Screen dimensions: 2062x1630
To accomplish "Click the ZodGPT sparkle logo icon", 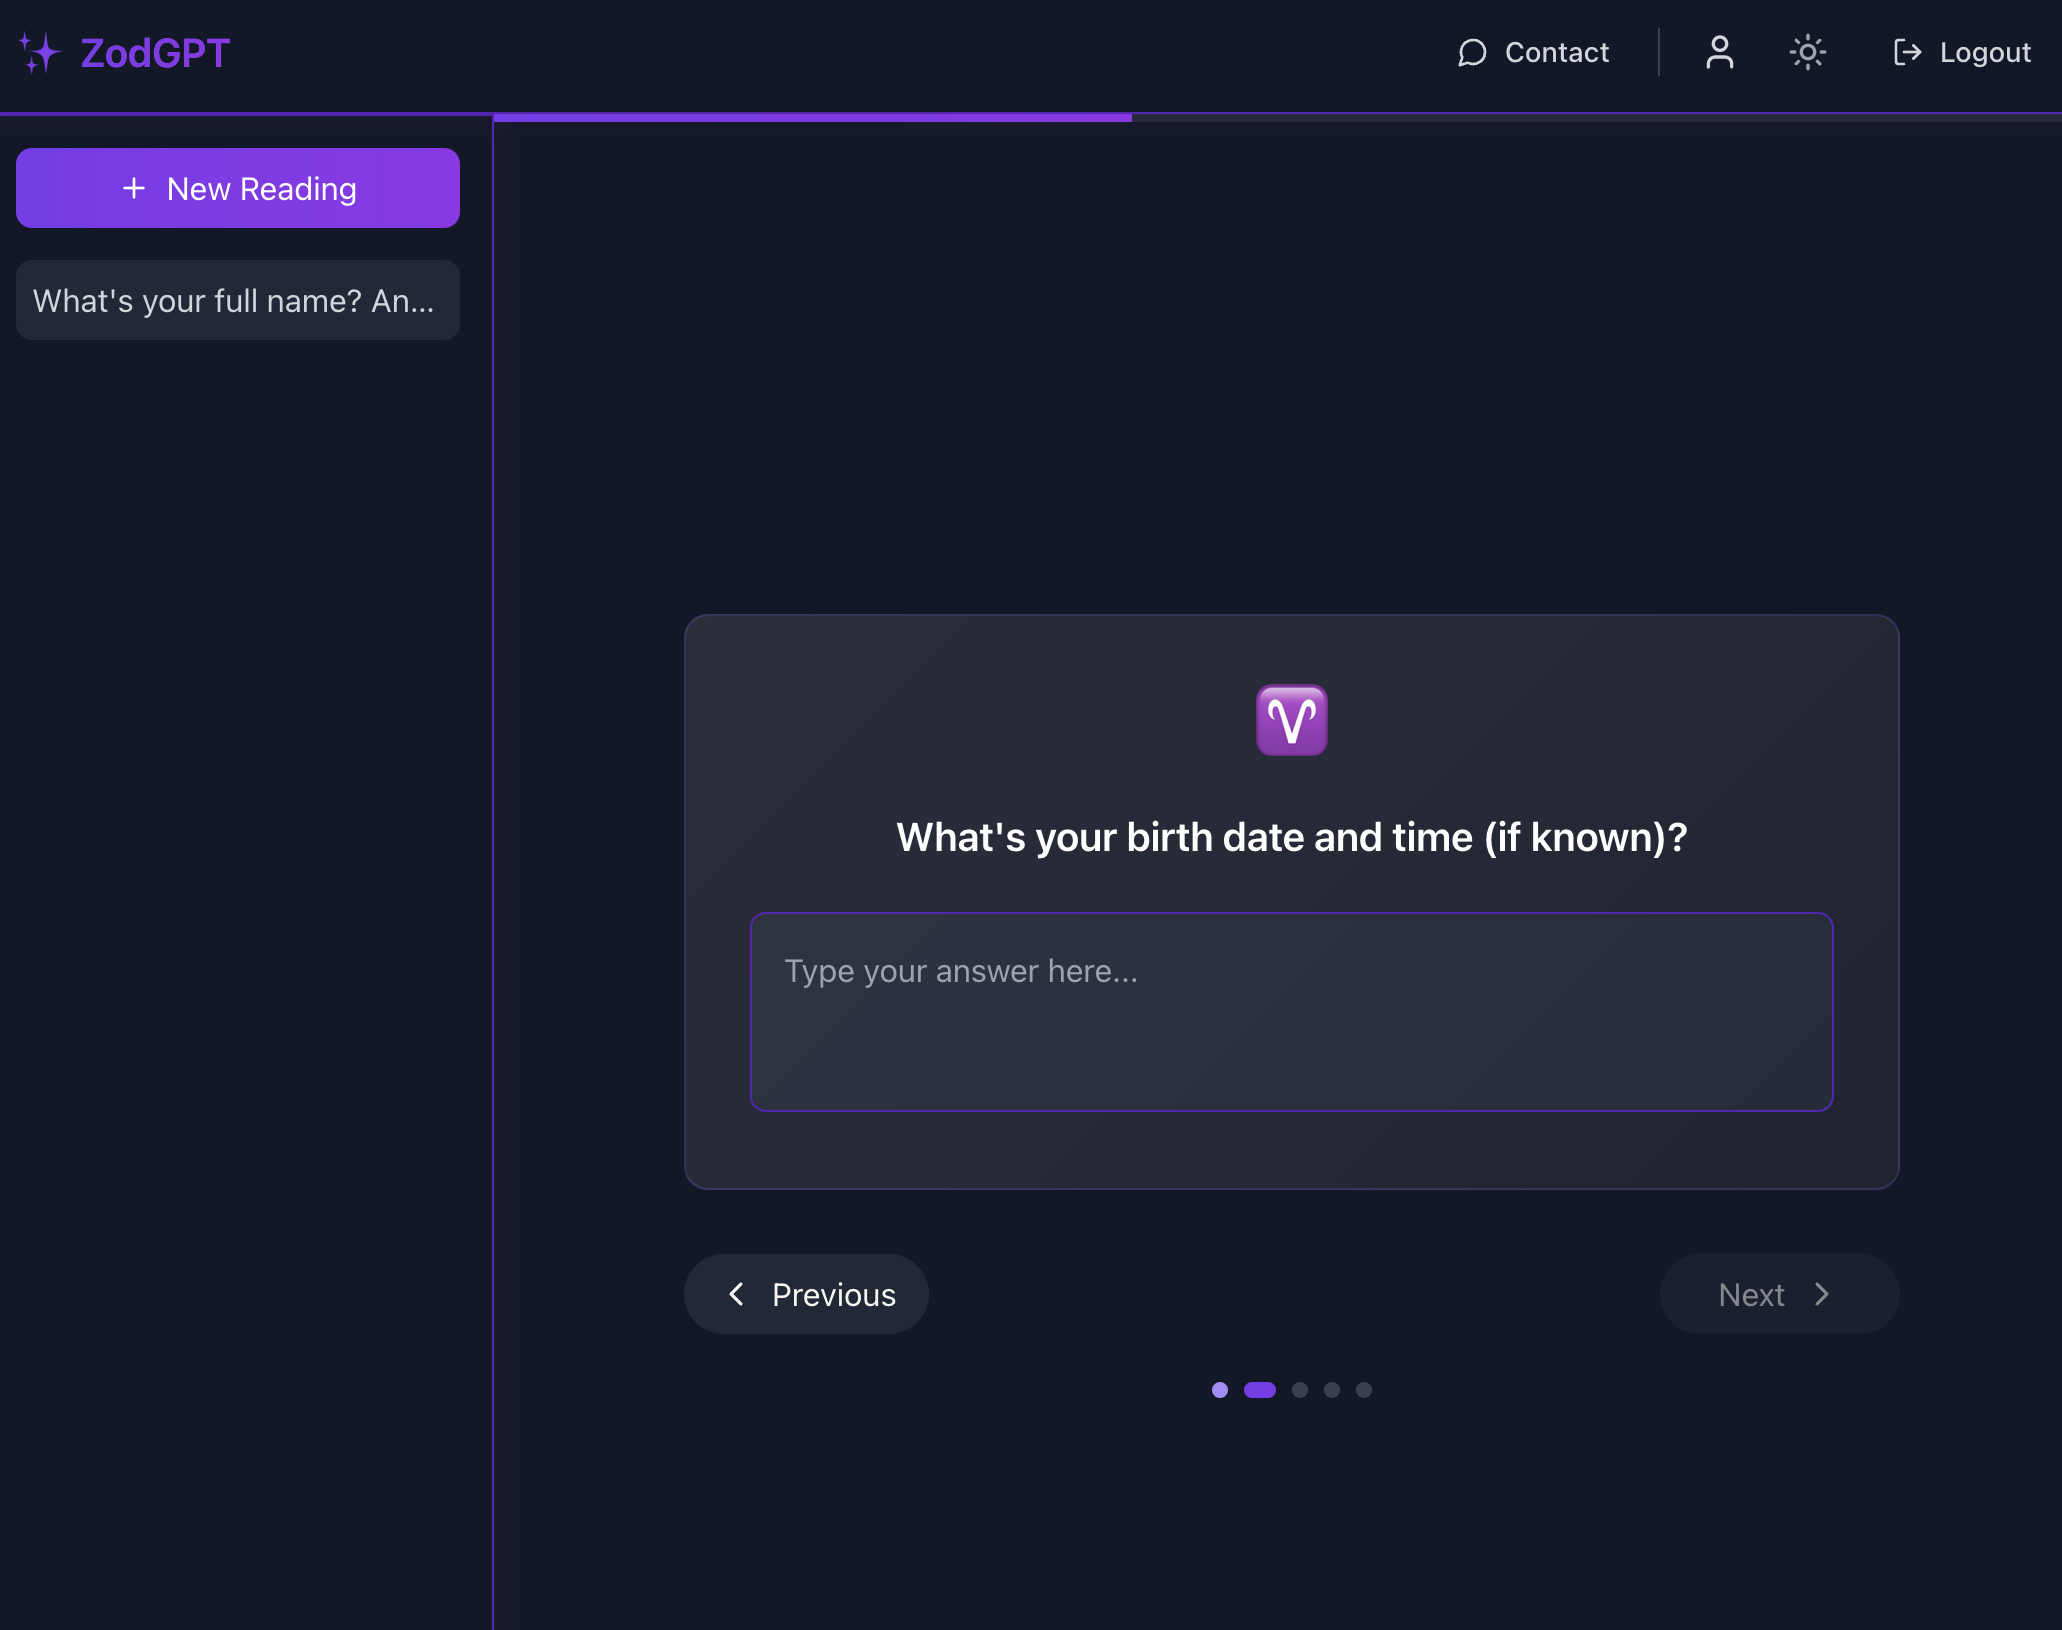I will (40, 52).
